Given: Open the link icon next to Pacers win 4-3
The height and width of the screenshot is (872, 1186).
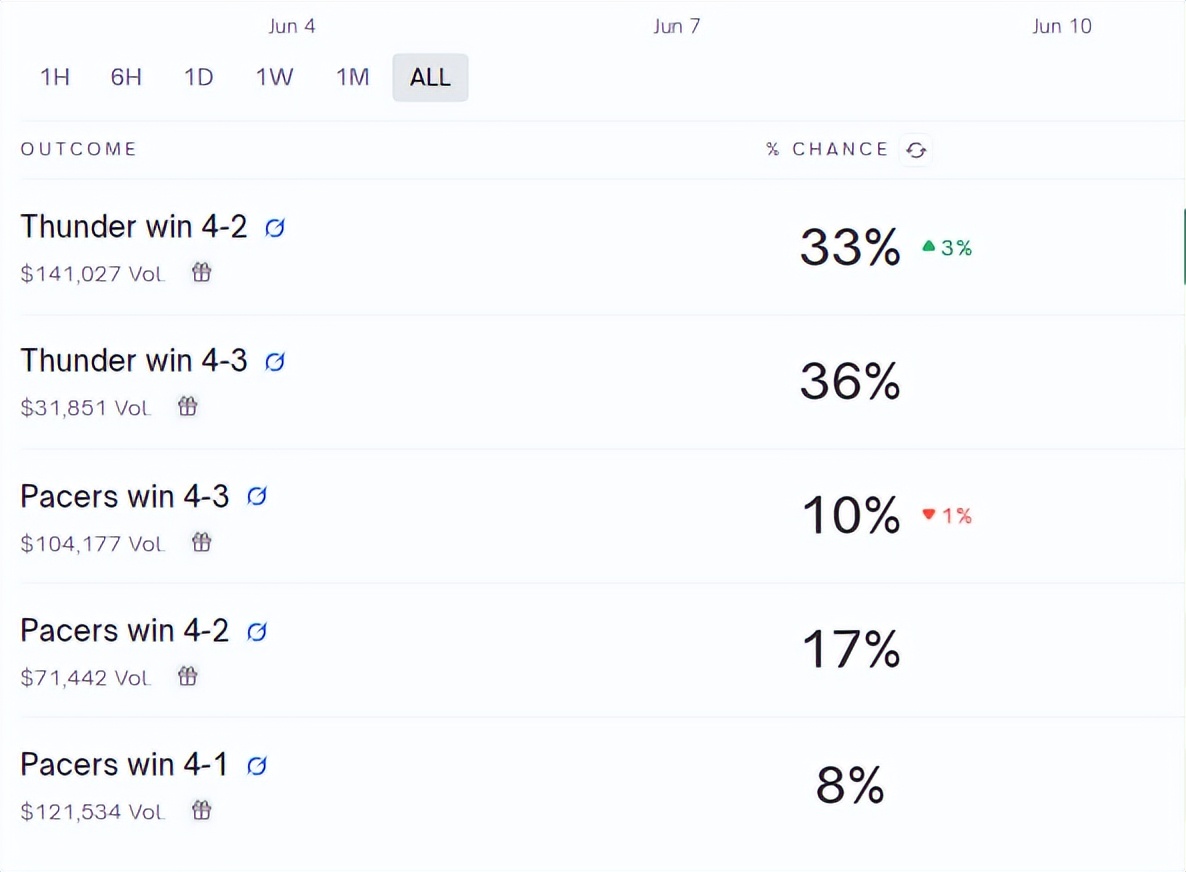Looking at the screenshot, I should coord(256,496).
